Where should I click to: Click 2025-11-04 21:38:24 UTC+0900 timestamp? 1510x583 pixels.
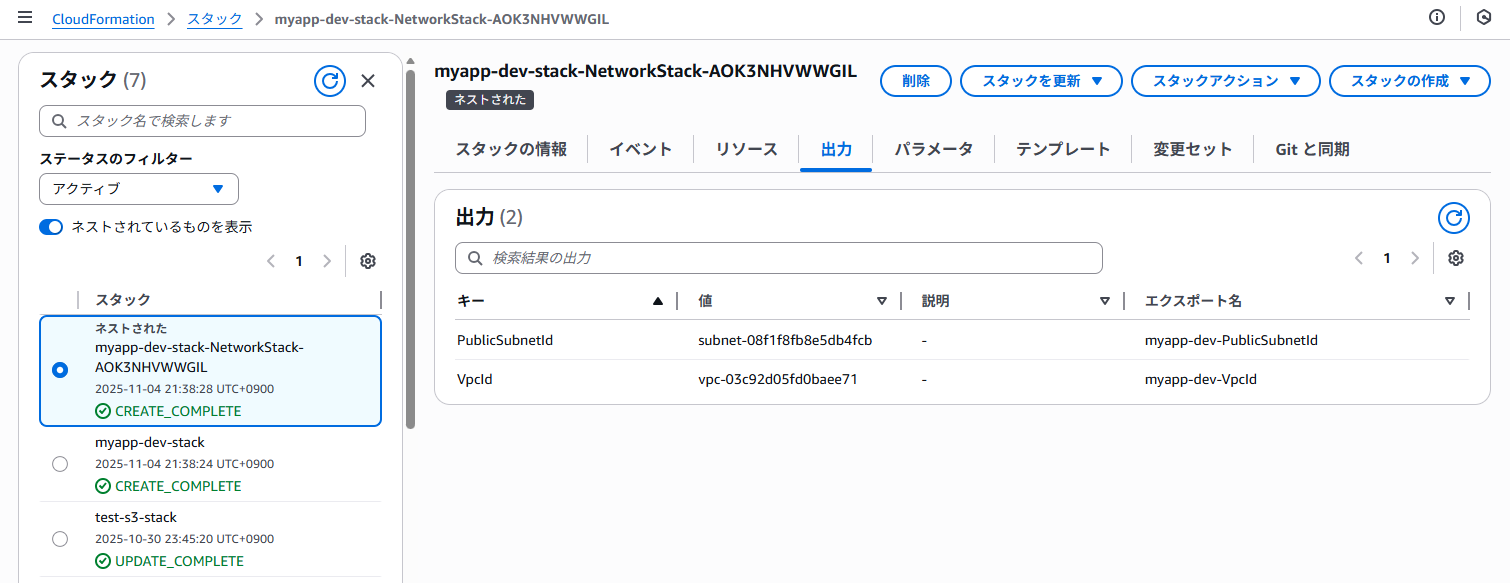[x=184, y=464]
